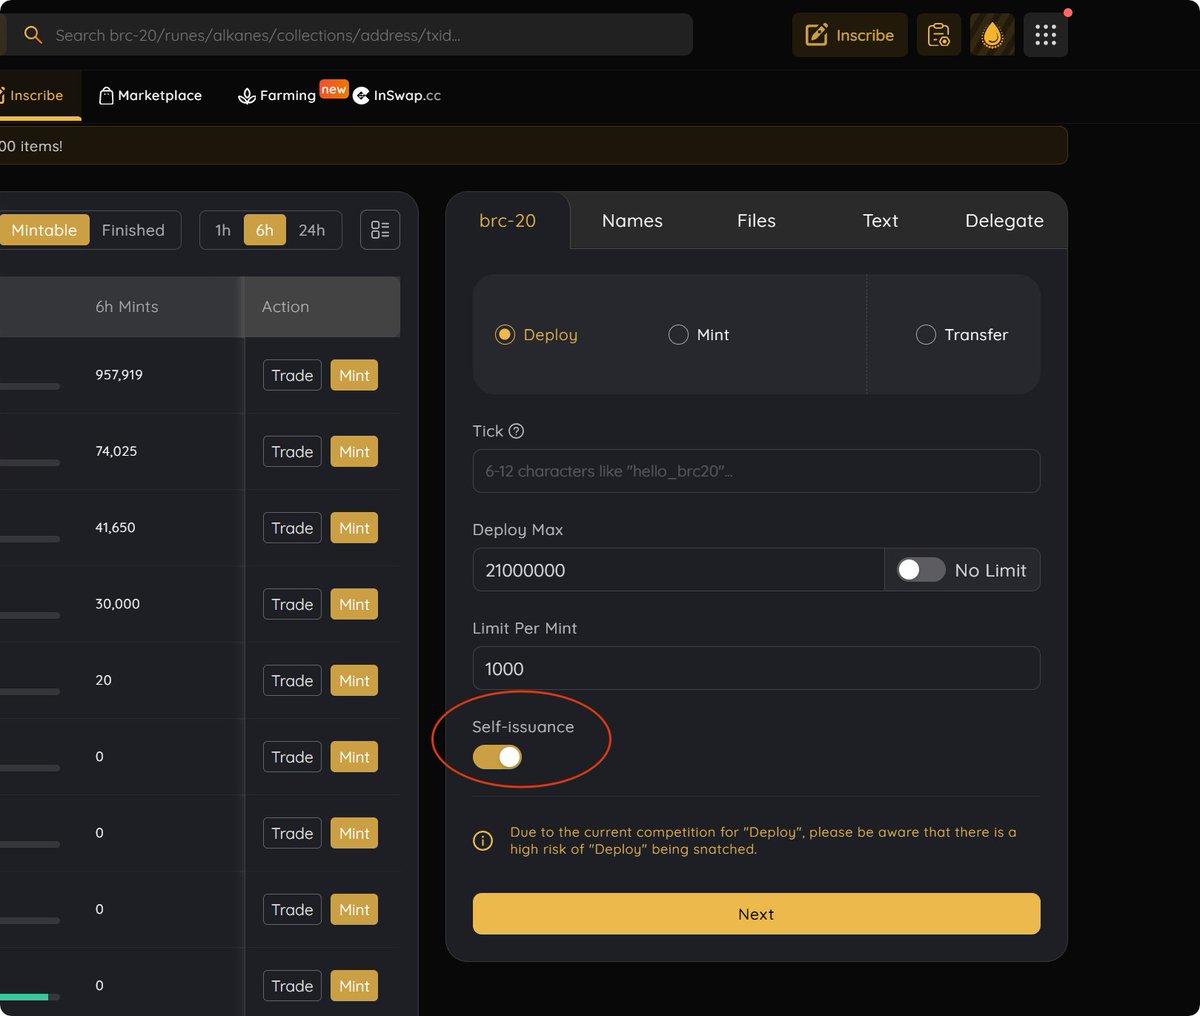Open the Text tab
The image size is (1200, 1016).
[x=880, y=221]
